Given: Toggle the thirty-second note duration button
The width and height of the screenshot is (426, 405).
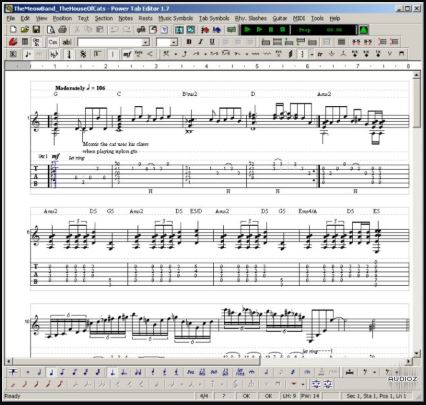Looking at the screenshot, I should tap(86, 372).
